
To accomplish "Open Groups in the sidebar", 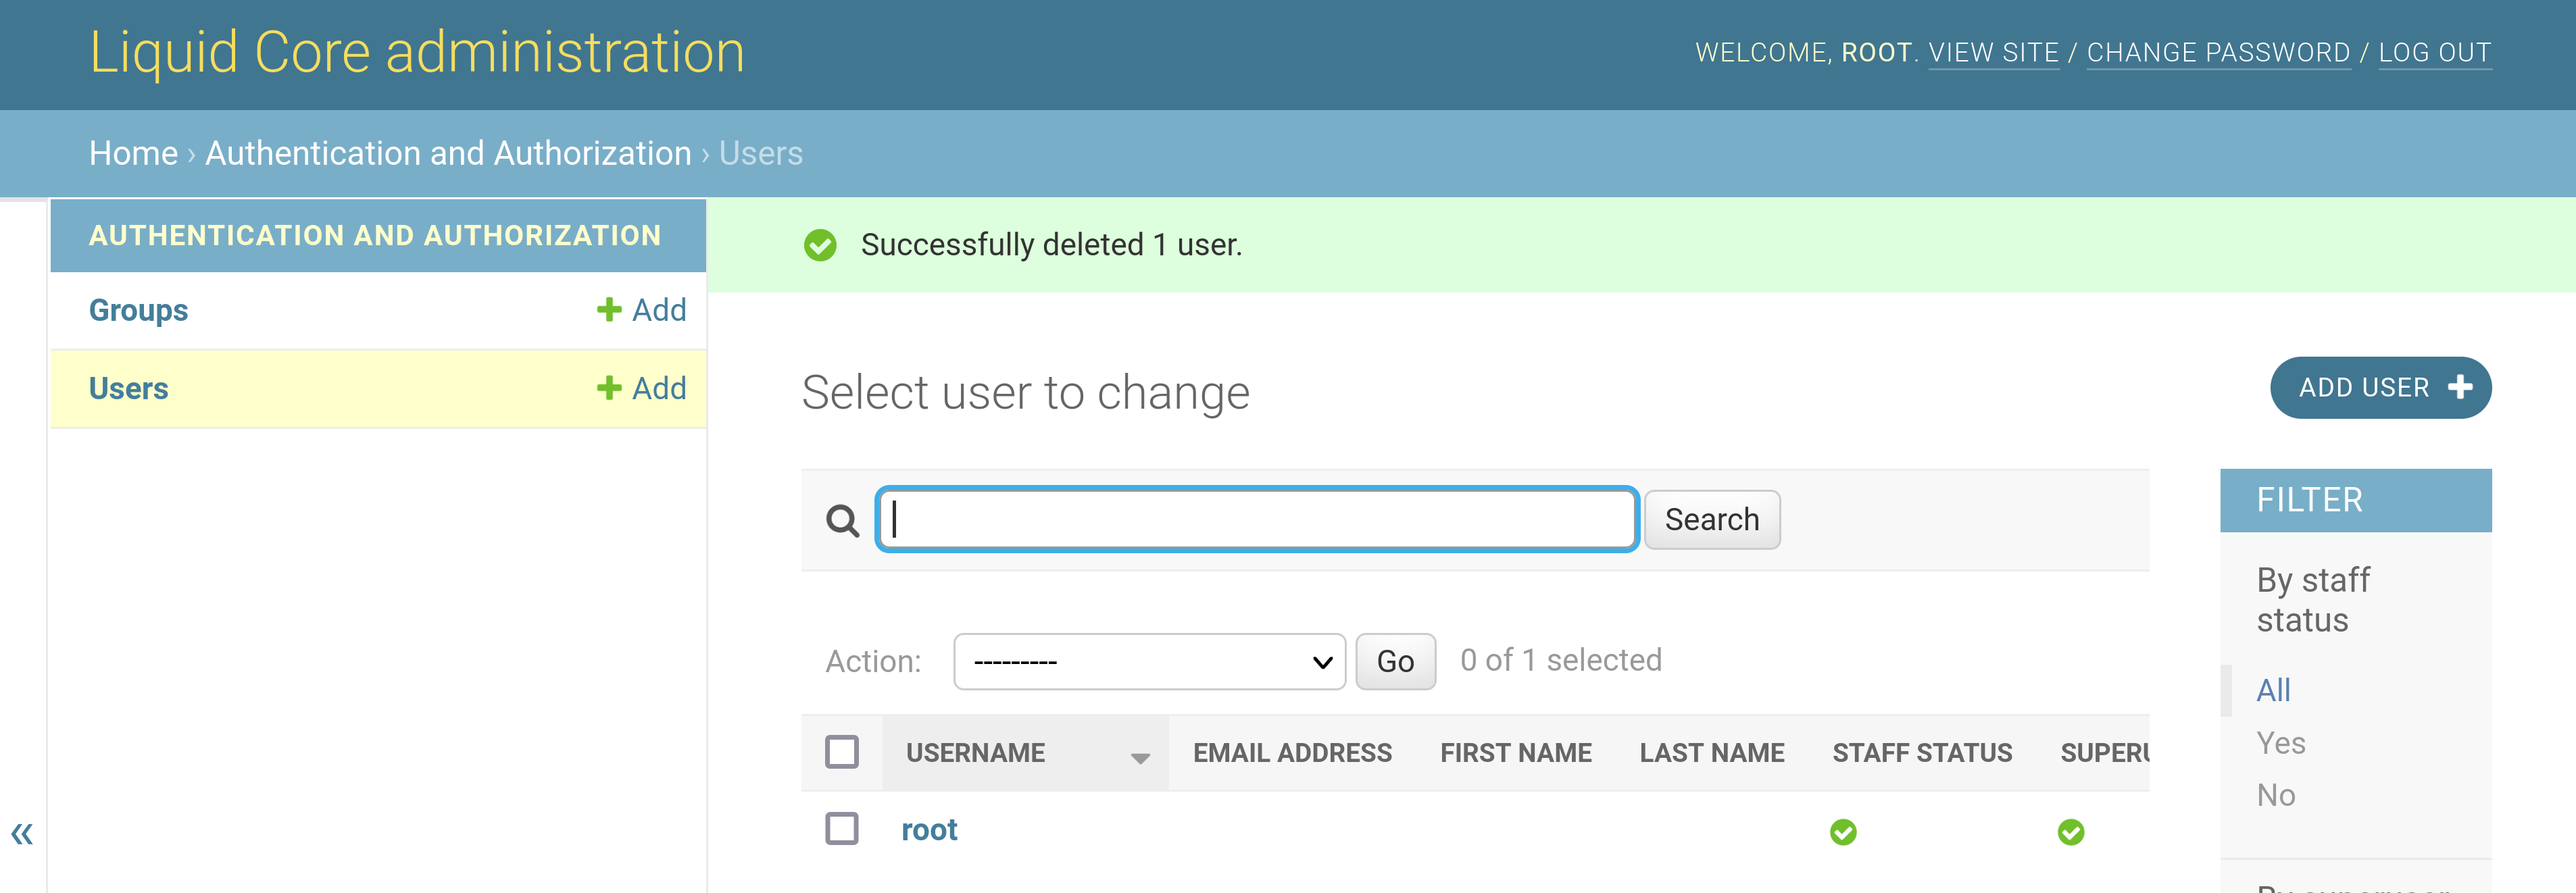I will 139,310.
